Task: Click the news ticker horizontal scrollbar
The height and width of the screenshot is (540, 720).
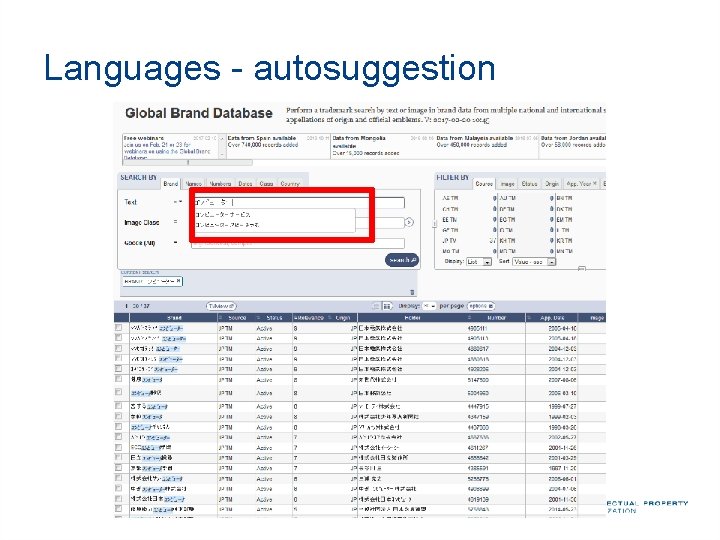Action: 187,162
